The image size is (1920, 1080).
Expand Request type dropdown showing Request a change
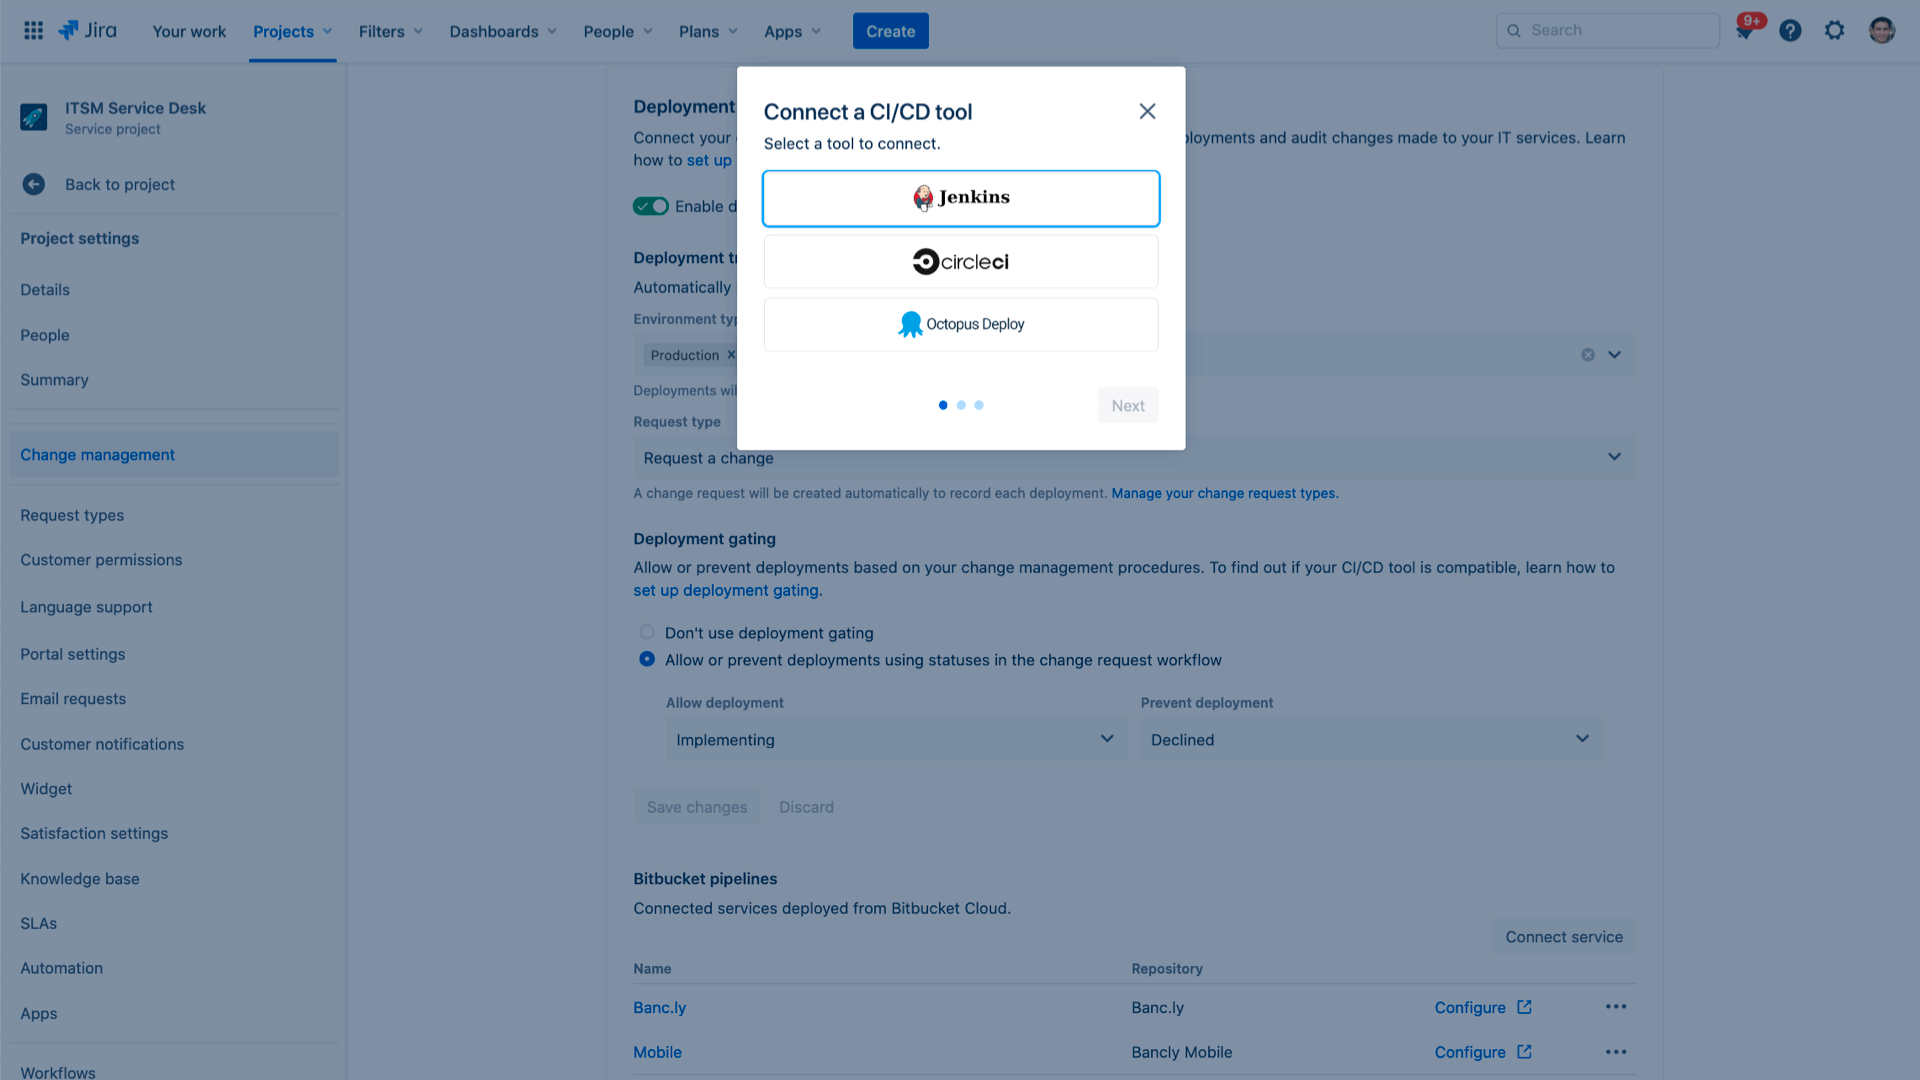[1615, 456]
